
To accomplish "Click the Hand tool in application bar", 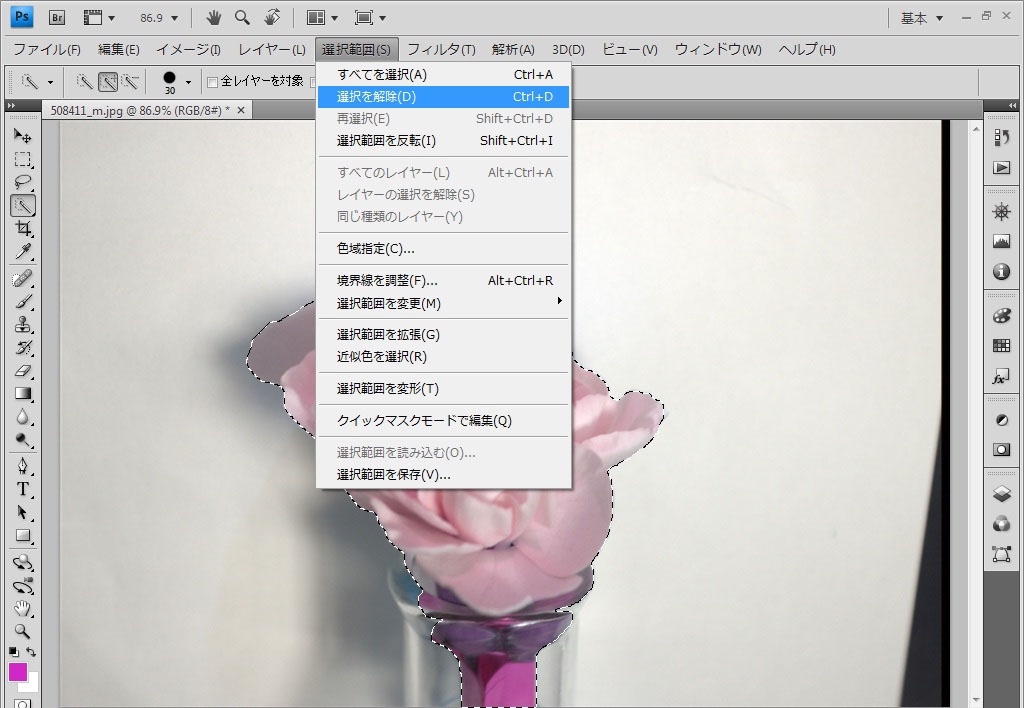I will coord(213,18).
